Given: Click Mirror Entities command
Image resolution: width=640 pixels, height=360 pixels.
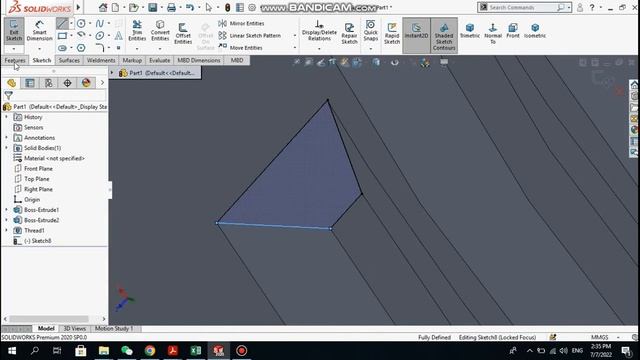Looking at the screenshot, I should click(x=241, y=23).
